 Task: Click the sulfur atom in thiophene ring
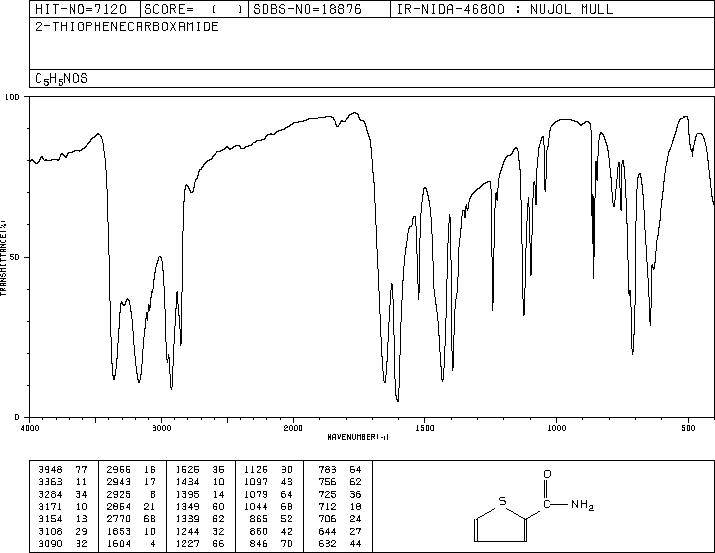point(502,501)
